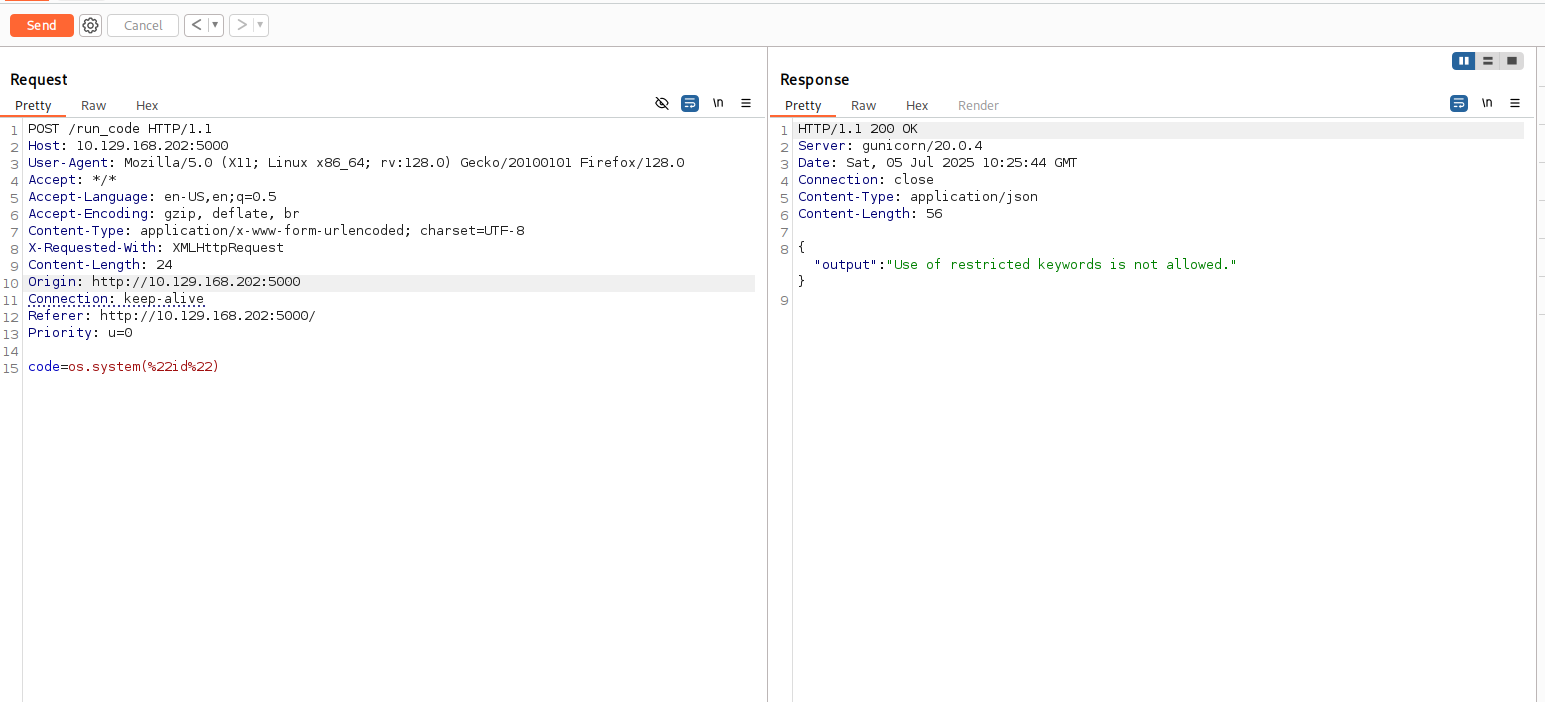Open the Request editor hamburger menu
The image size is (1545, 702).
[745, 103]
